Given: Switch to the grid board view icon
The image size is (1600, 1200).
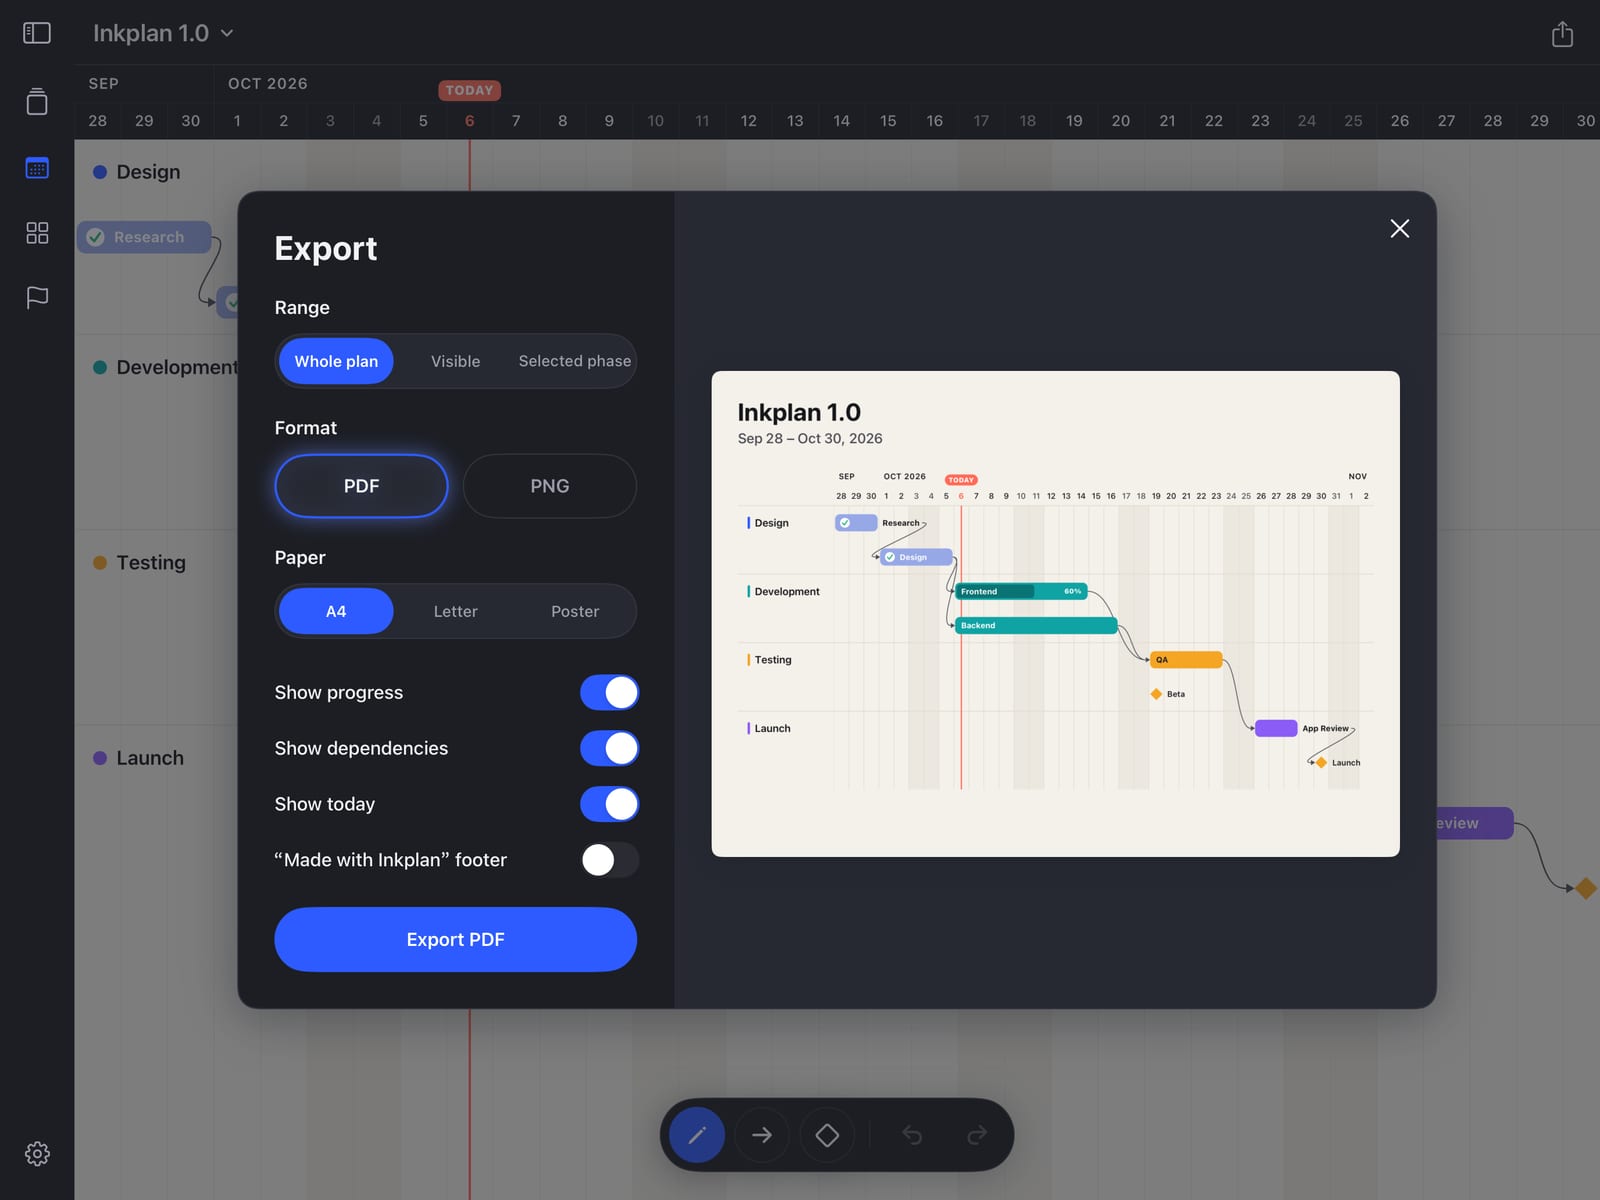Looking at the screenshot, I should pyautogui.click(x=37, y=233).
